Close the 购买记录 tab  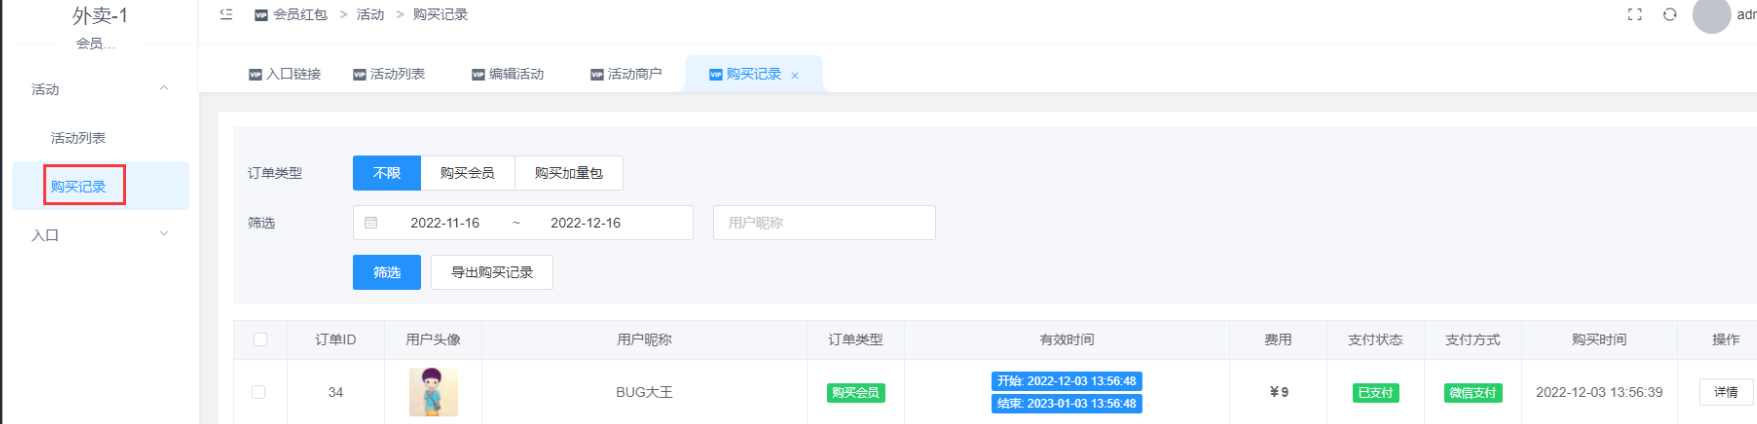tap(795, 75)
